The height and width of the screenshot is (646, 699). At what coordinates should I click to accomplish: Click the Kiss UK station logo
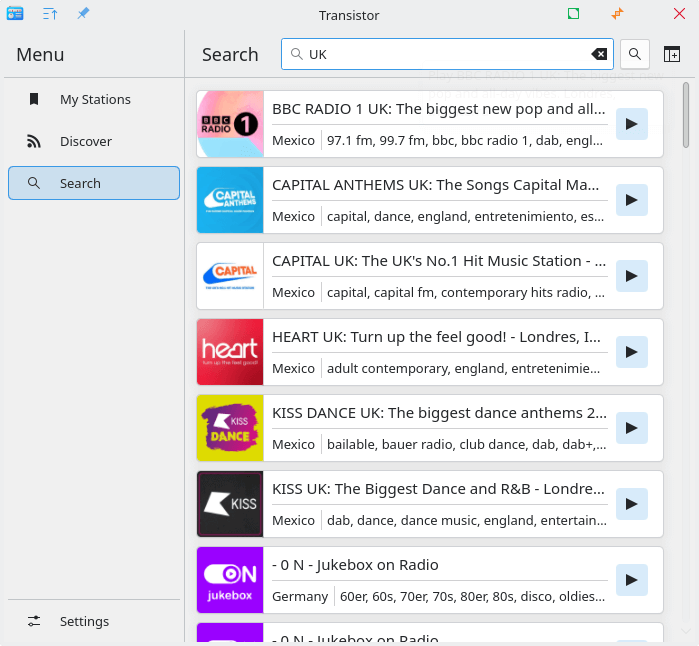(230, 504)
